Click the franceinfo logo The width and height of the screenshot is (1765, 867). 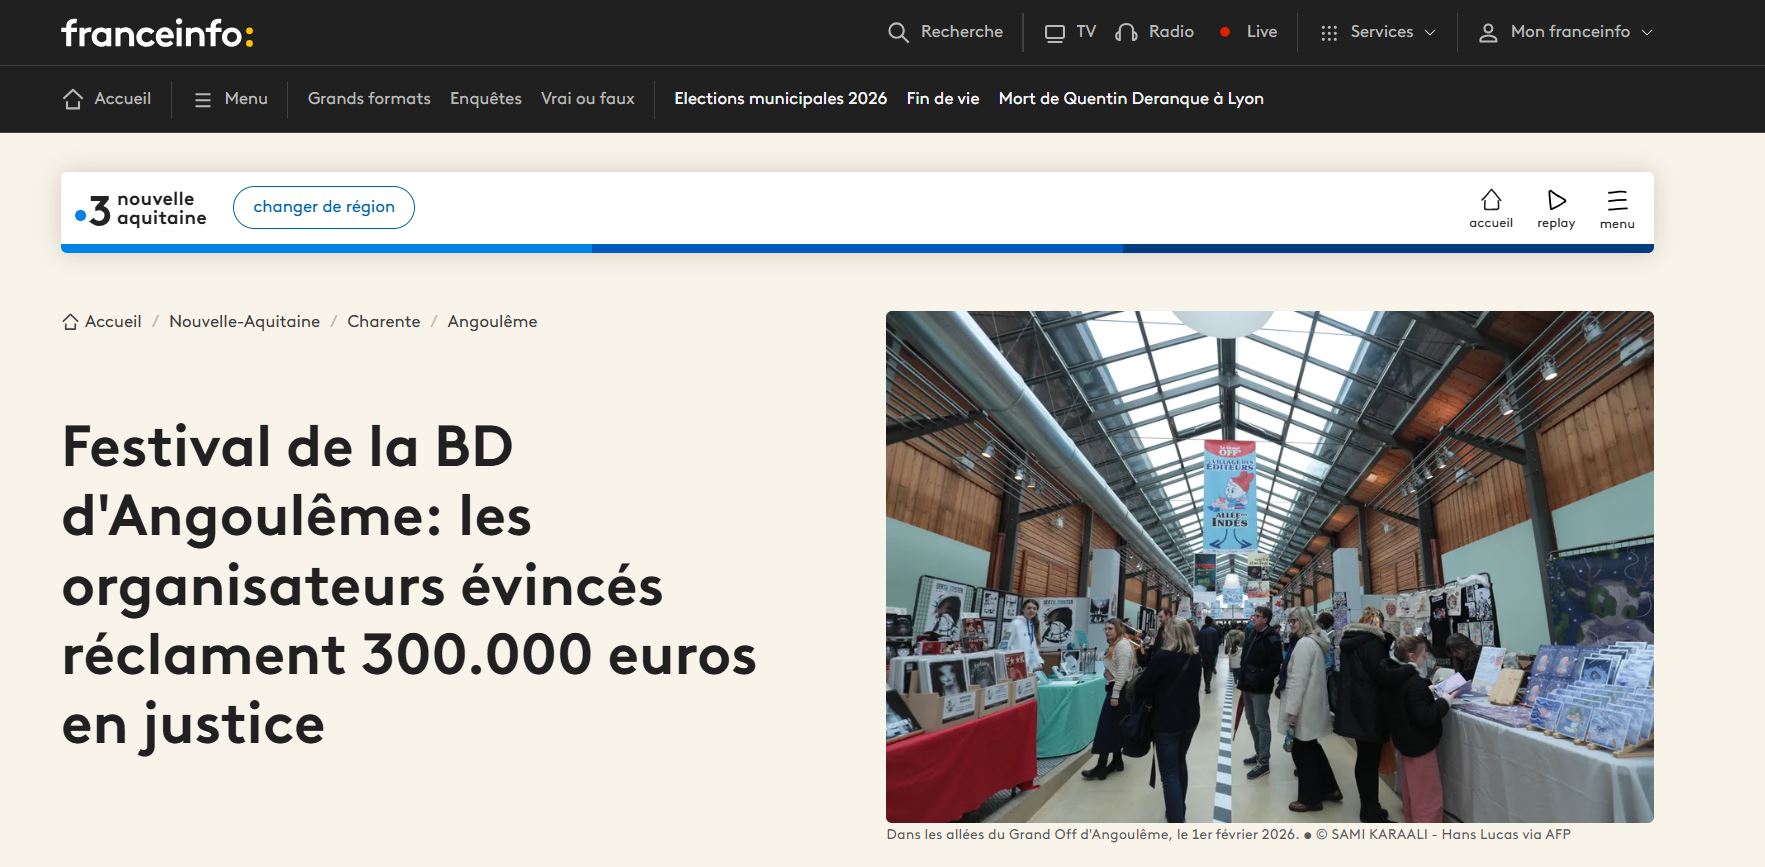point(157,33)
